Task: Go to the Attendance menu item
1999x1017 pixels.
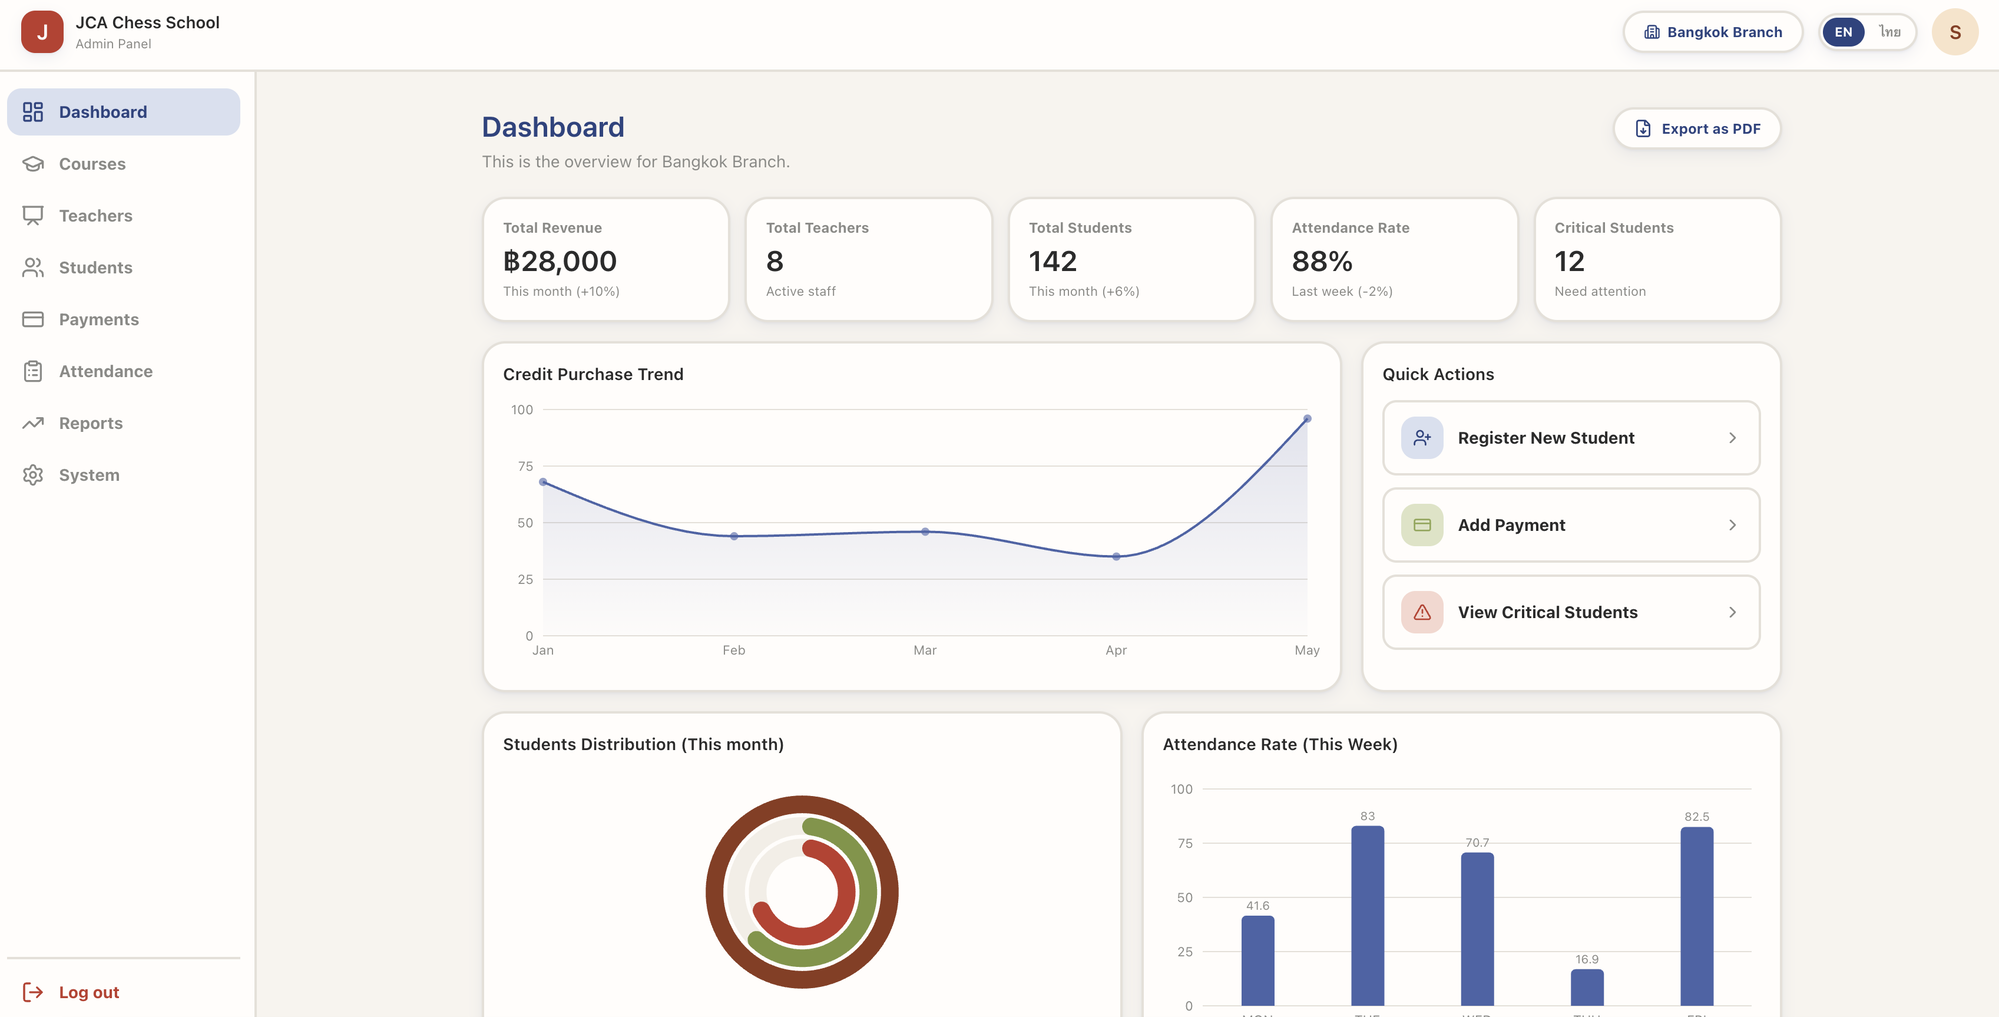Action: coord(124,372)
